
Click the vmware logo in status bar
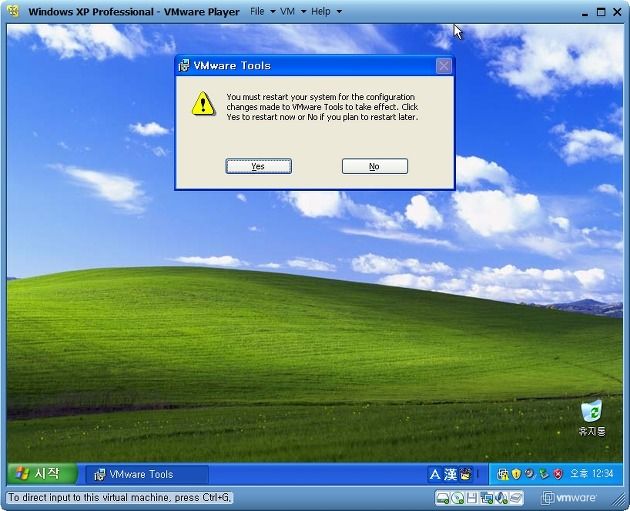pyautogui.click(x=569, y=498)
